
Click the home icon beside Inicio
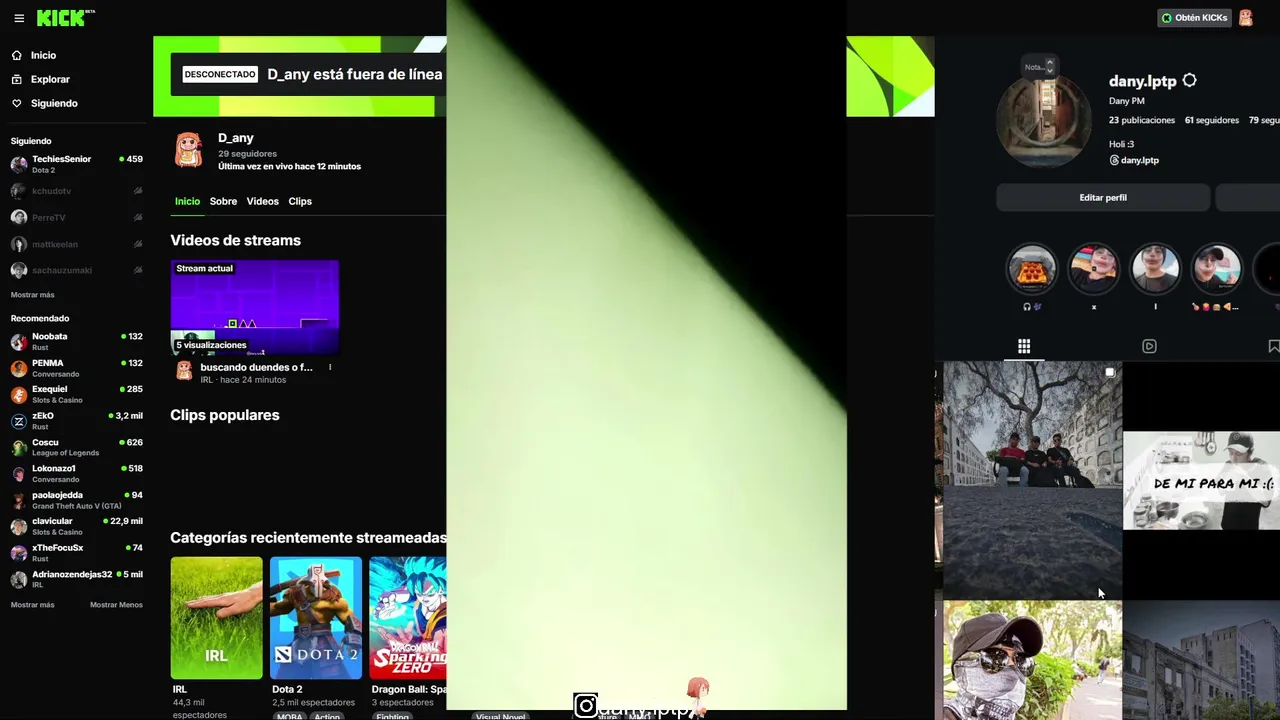pos(17,55)
